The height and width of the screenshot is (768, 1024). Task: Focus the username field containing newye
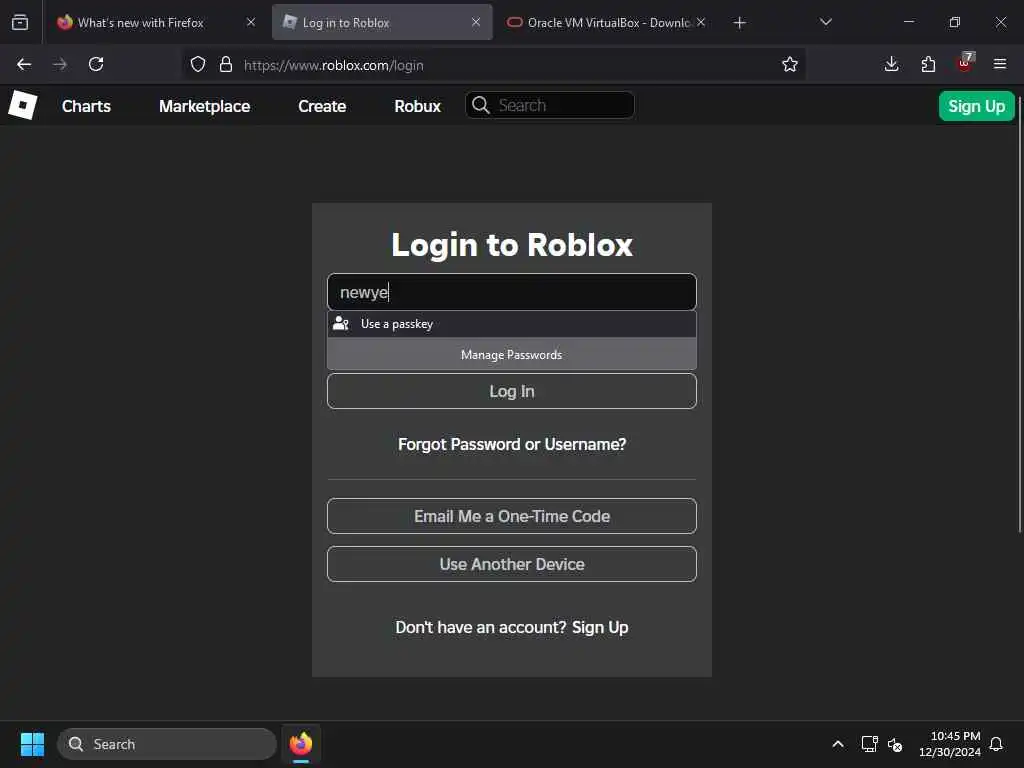pyautogui.click(x=511, y=292)
